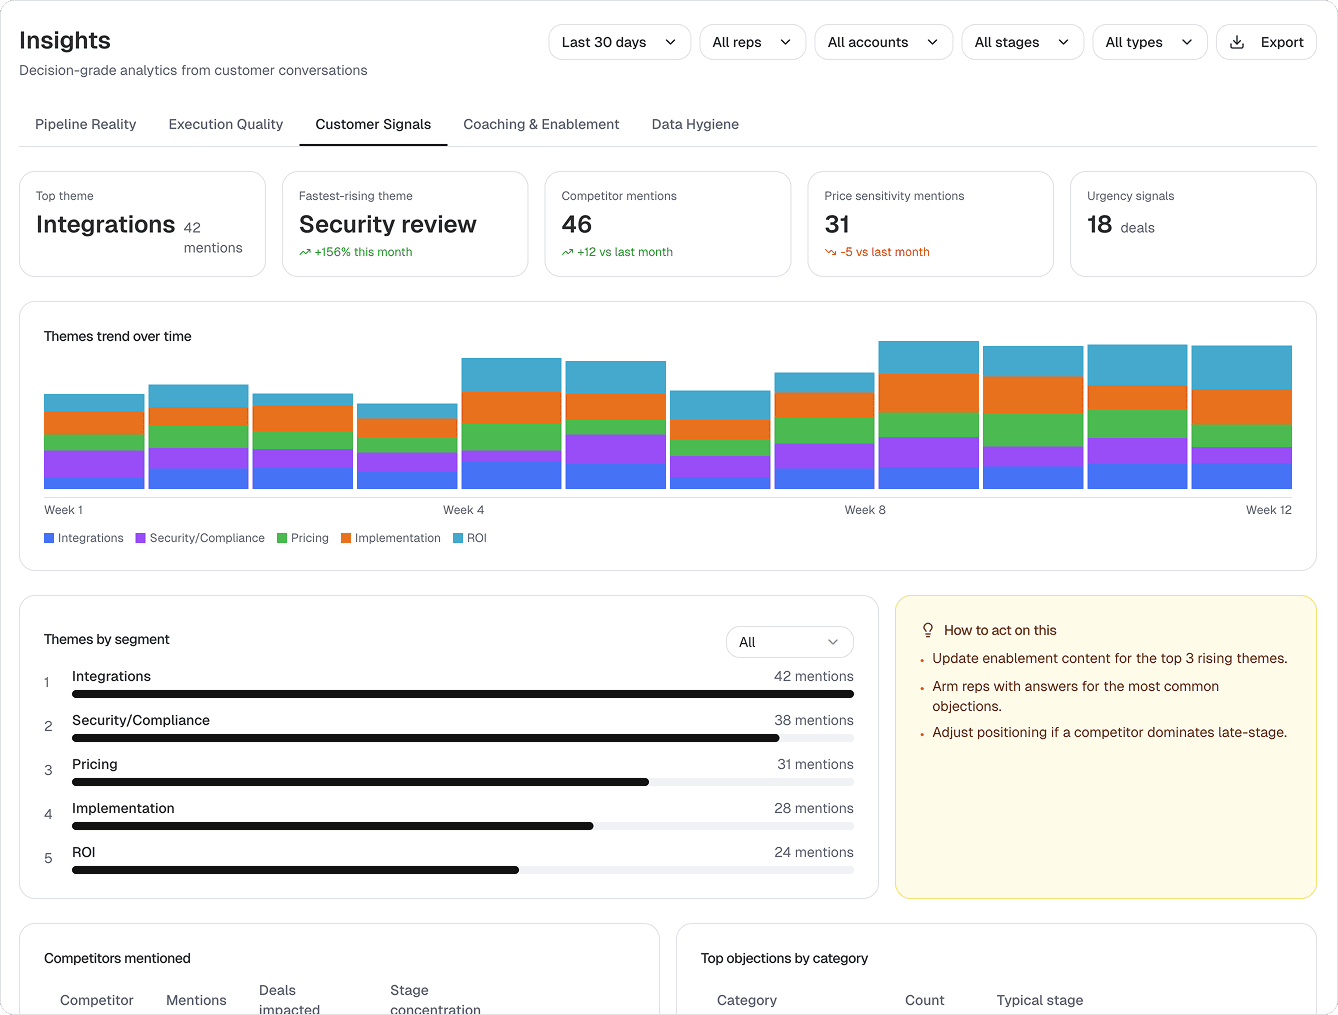Click the lightbulb icon beside How to act on this
1338x1015 pixels.
[x=928, y=630]
